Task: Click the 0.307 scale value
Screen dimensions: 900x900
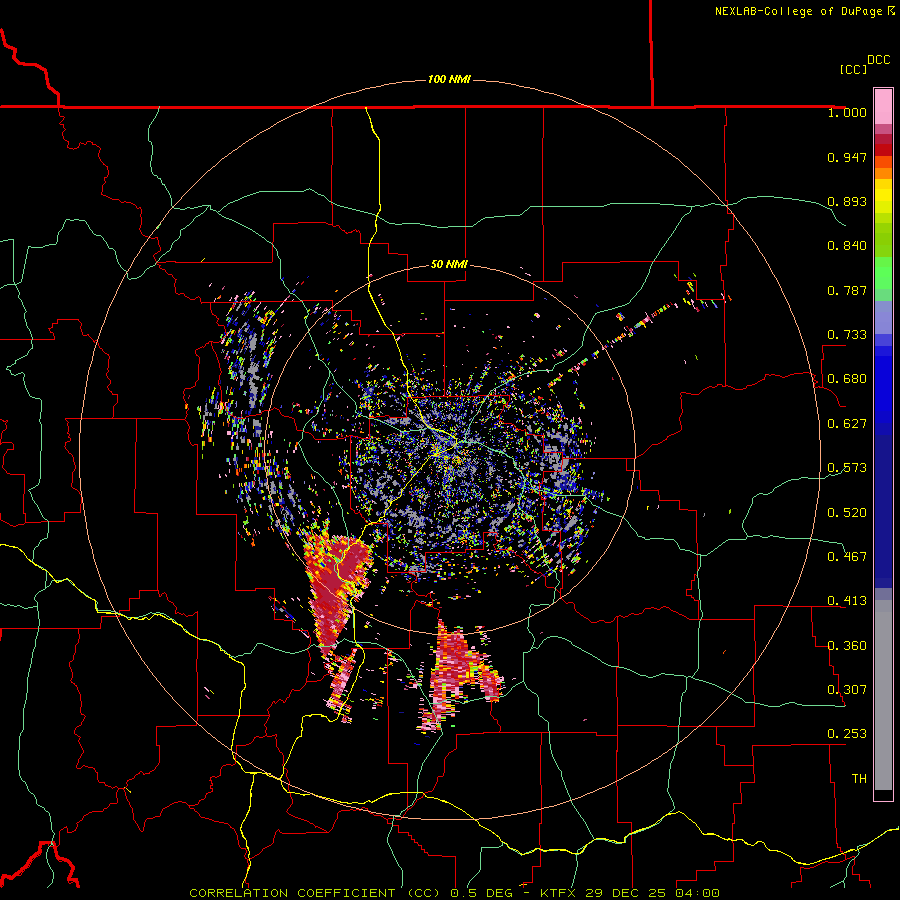Action: pos(847,690)
